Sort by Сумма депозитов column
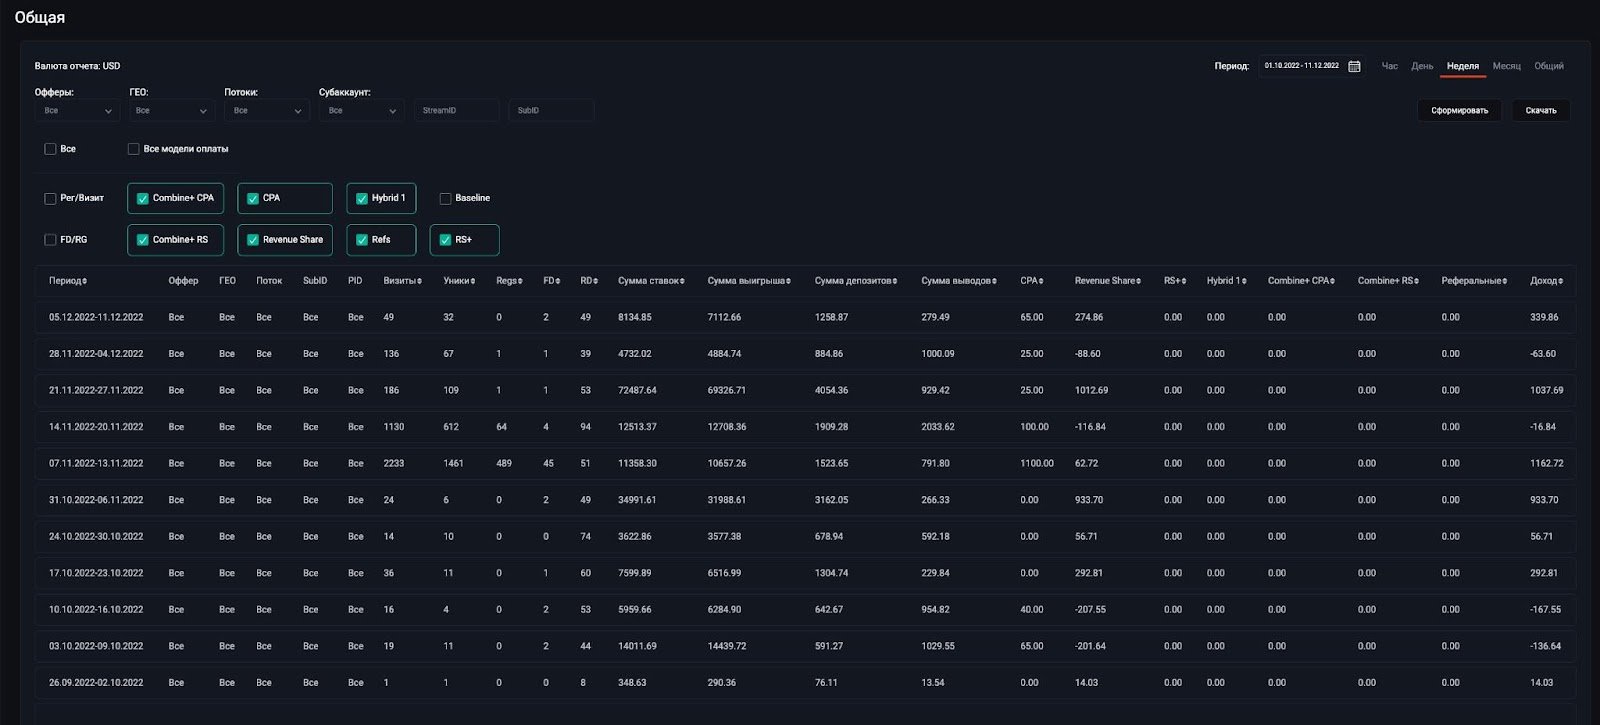Image resolution: width=1600 pixels, height=725 pixels. coord(856,281)
